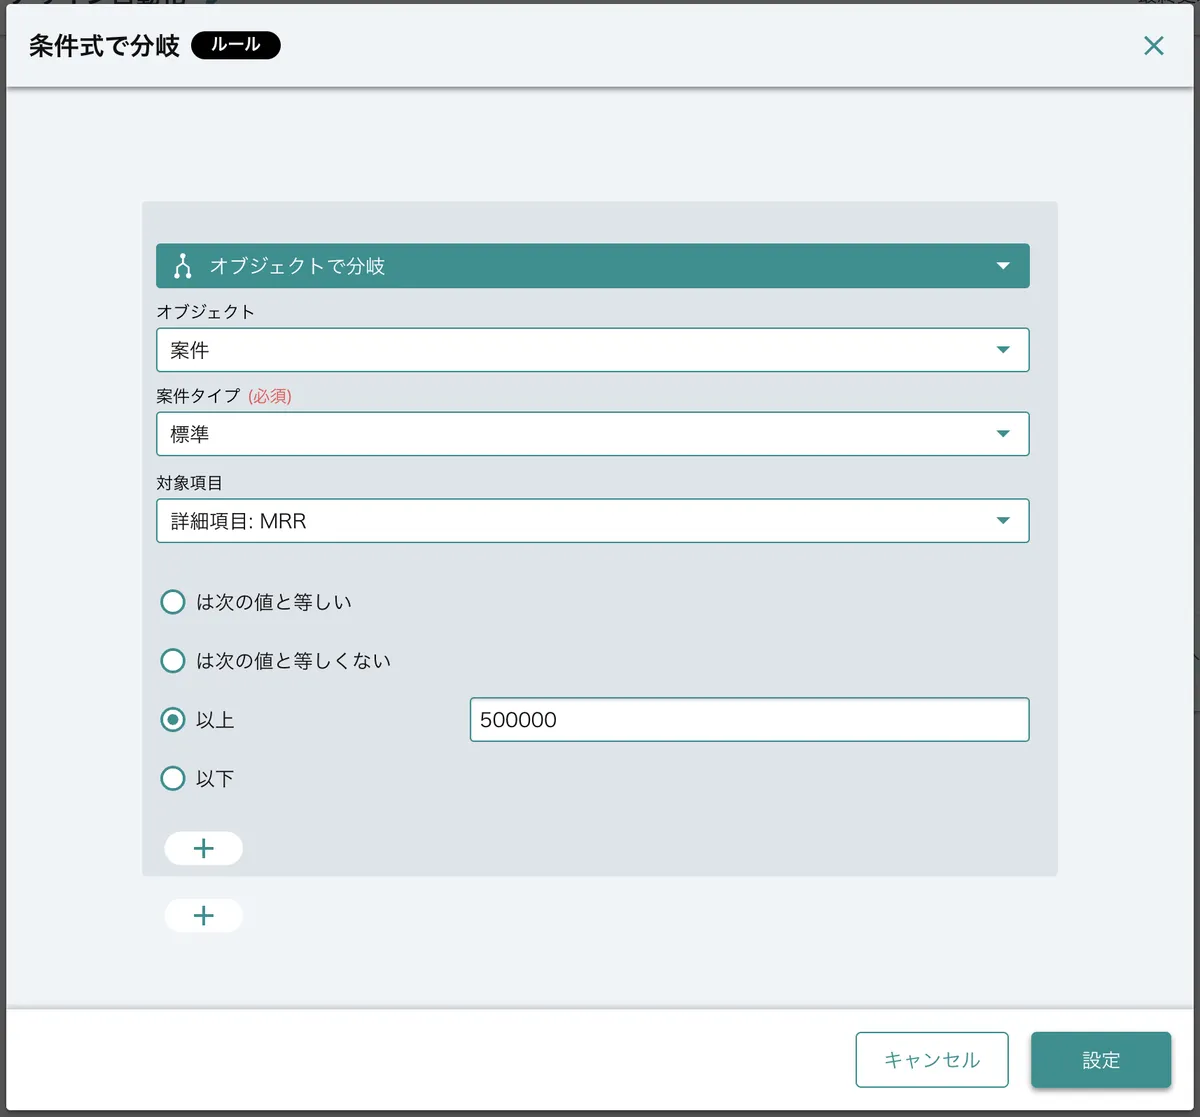Open the 案件タイプ dropdown showing 標準
Image resolution: width=1200 pixels, height=1117 pixels.
pos(592,434)
